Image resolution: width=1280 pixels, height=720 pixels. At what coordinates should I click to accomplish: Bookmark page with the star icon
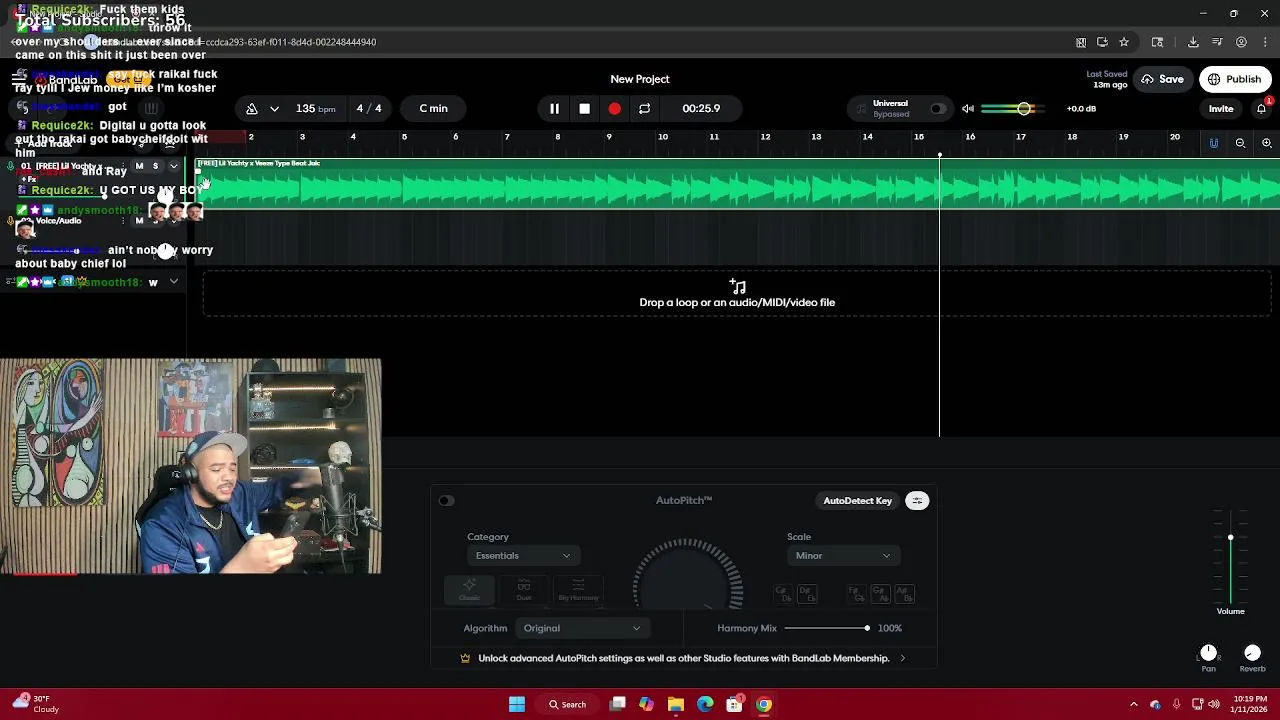[1124, 42]
